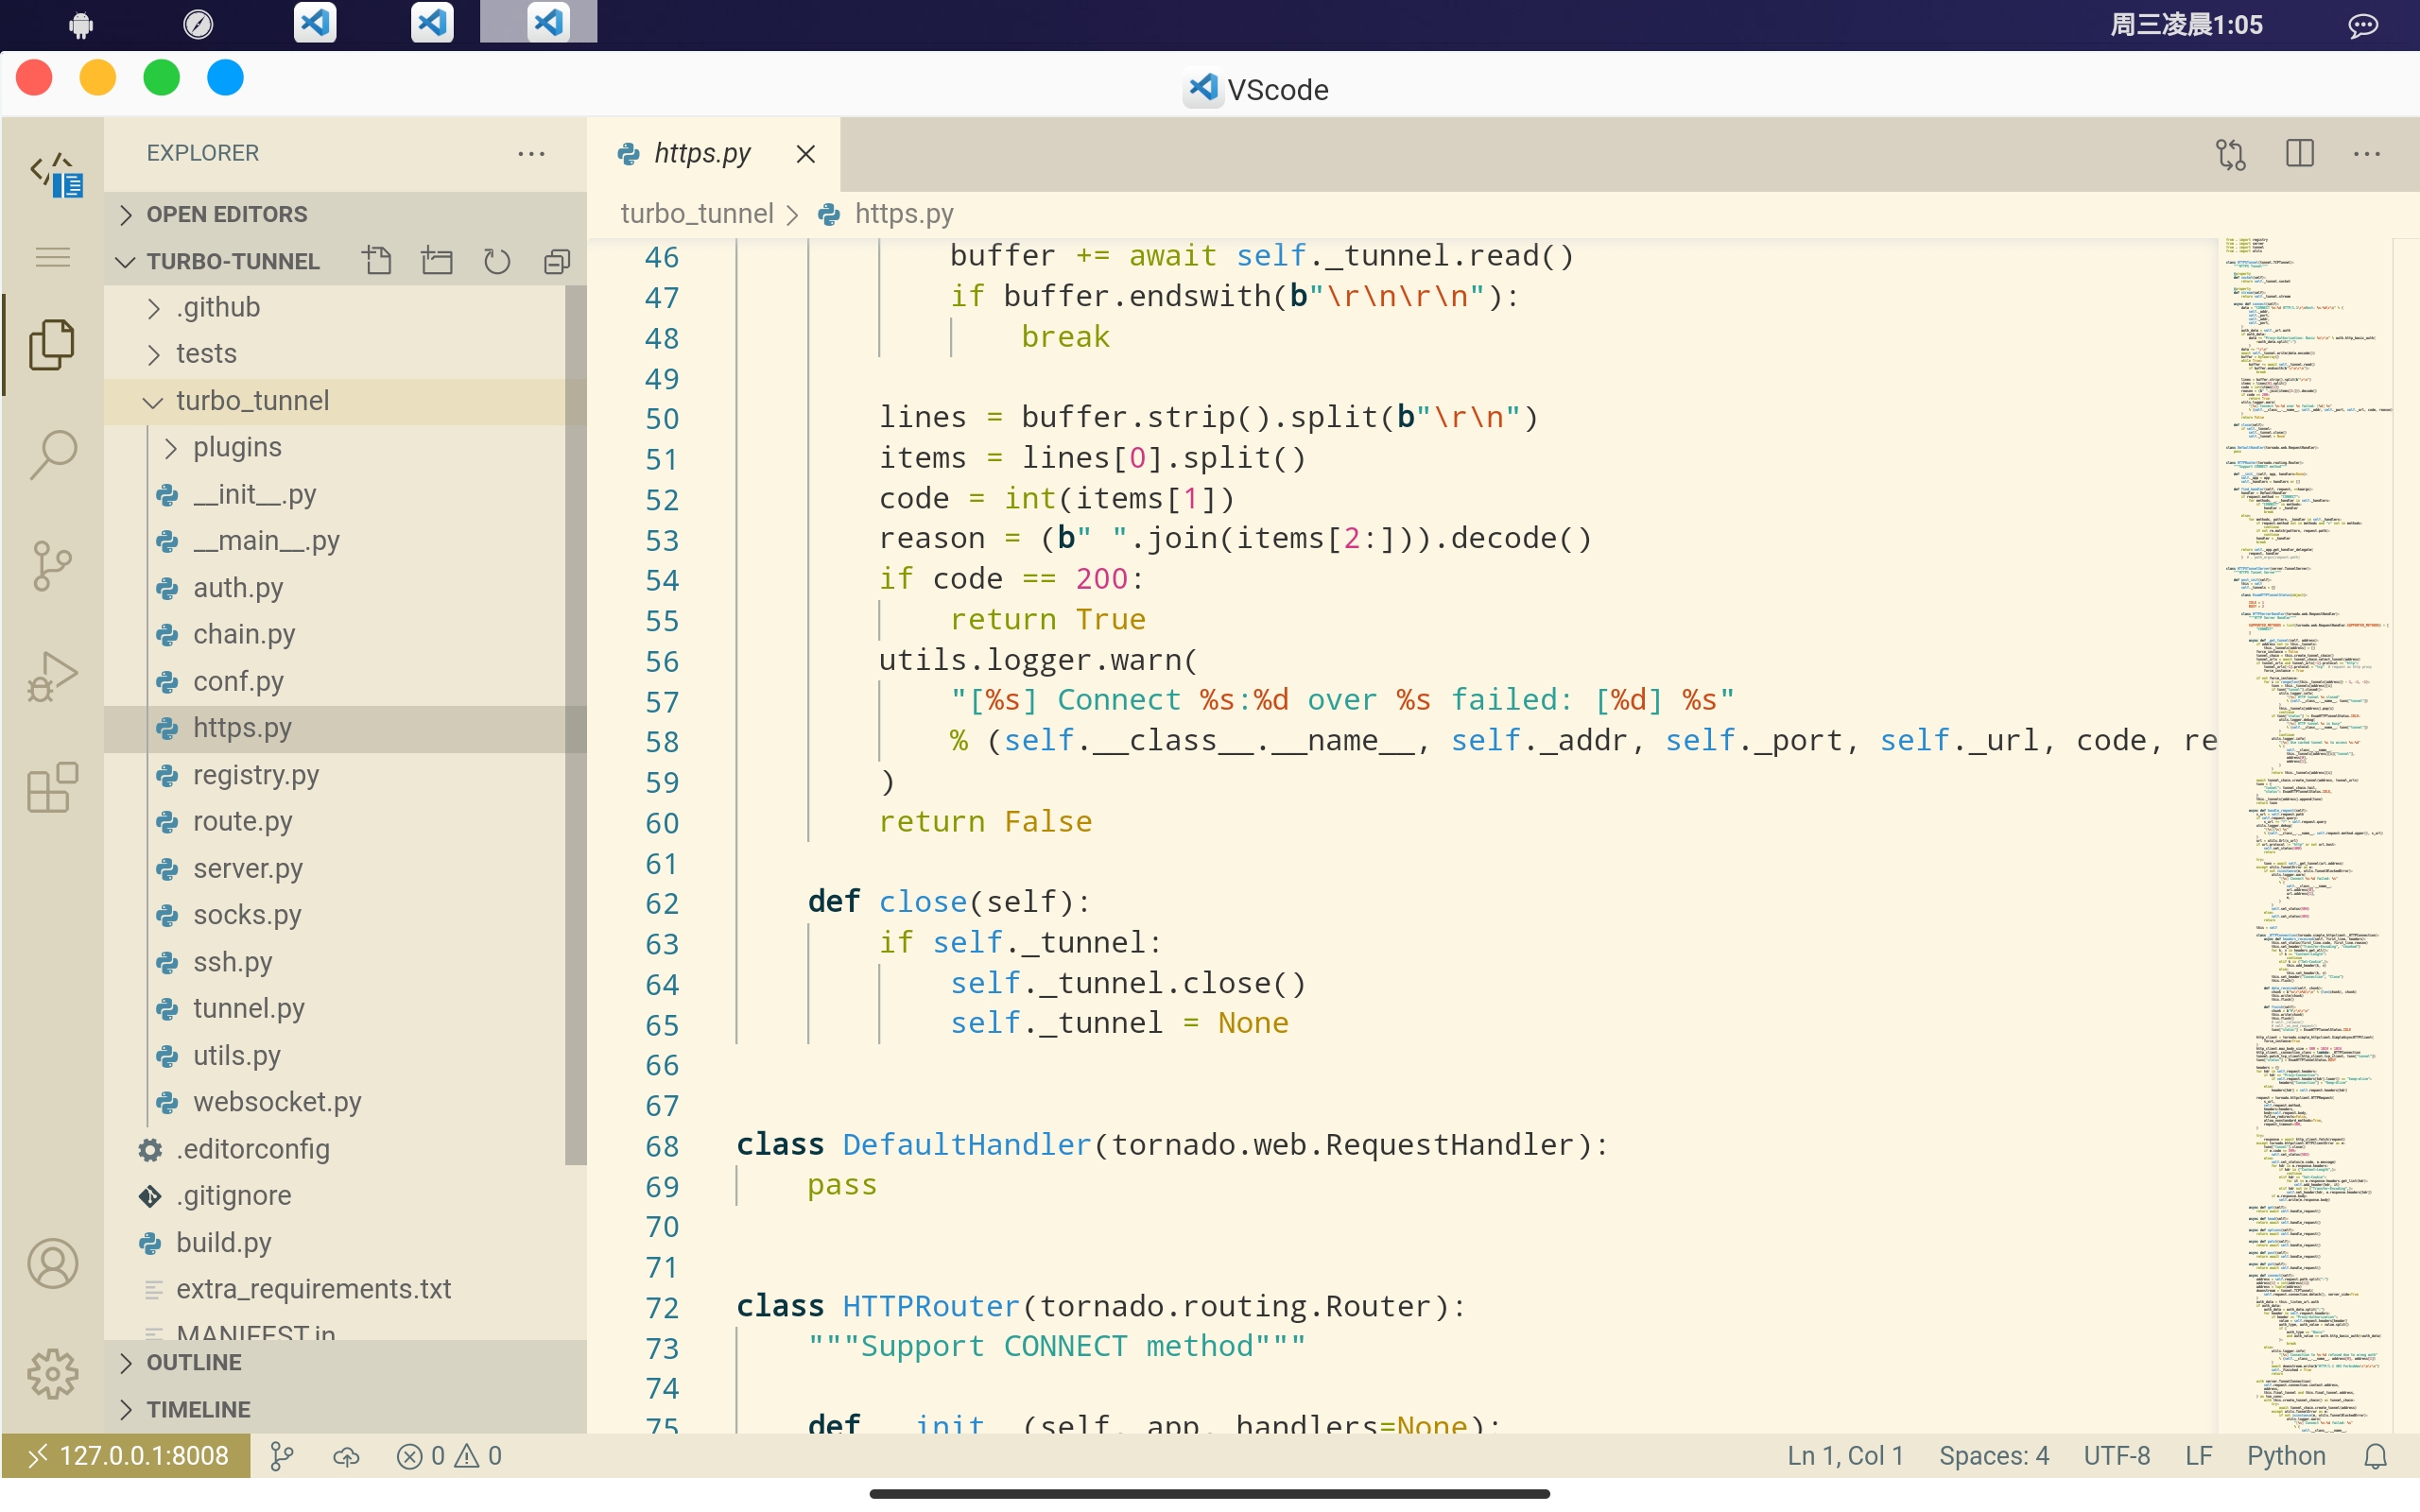Switch to the first VS Code task in top bar
Screen dimensions: 2420x1512
(315, 22)
